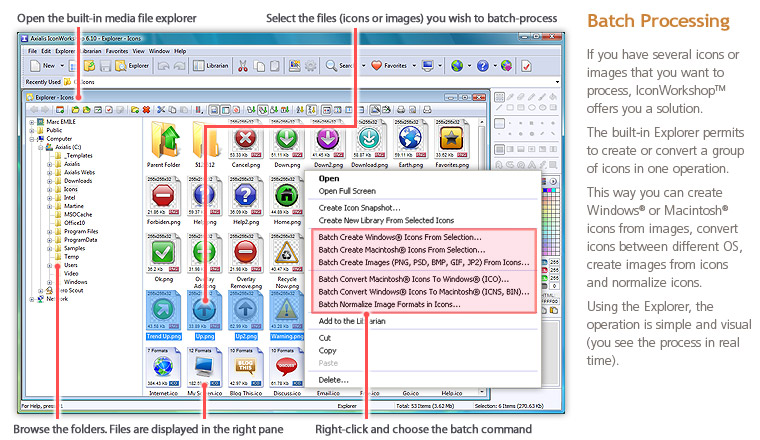This screenshot has height=440, width=760.
Task: Expand the Program Files folder node
Action: click(49, 232)
